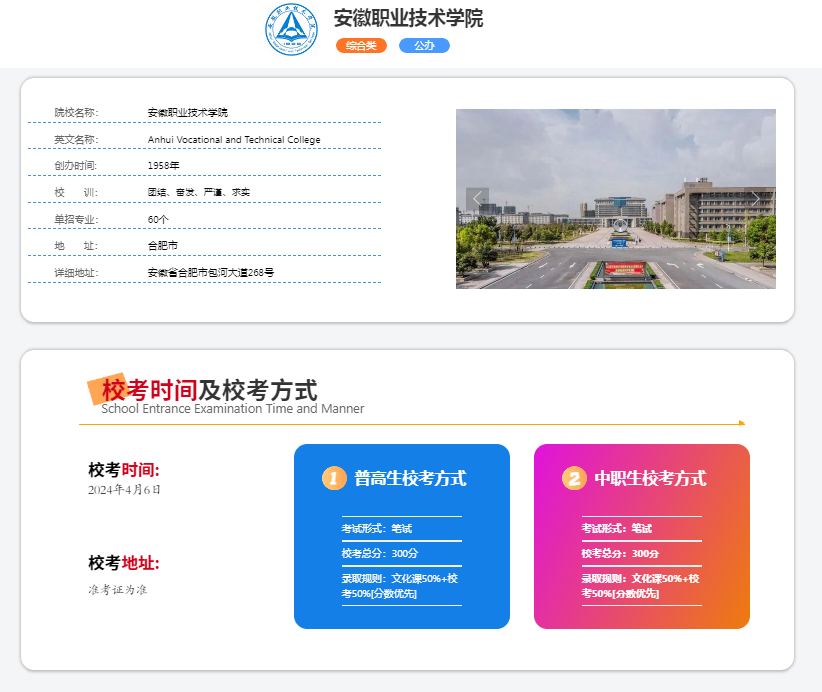Screen dimensions: 822x692
Task: Click the school motto 团结、奋发、严谨、求实
Action: click(x=199, y=192)
